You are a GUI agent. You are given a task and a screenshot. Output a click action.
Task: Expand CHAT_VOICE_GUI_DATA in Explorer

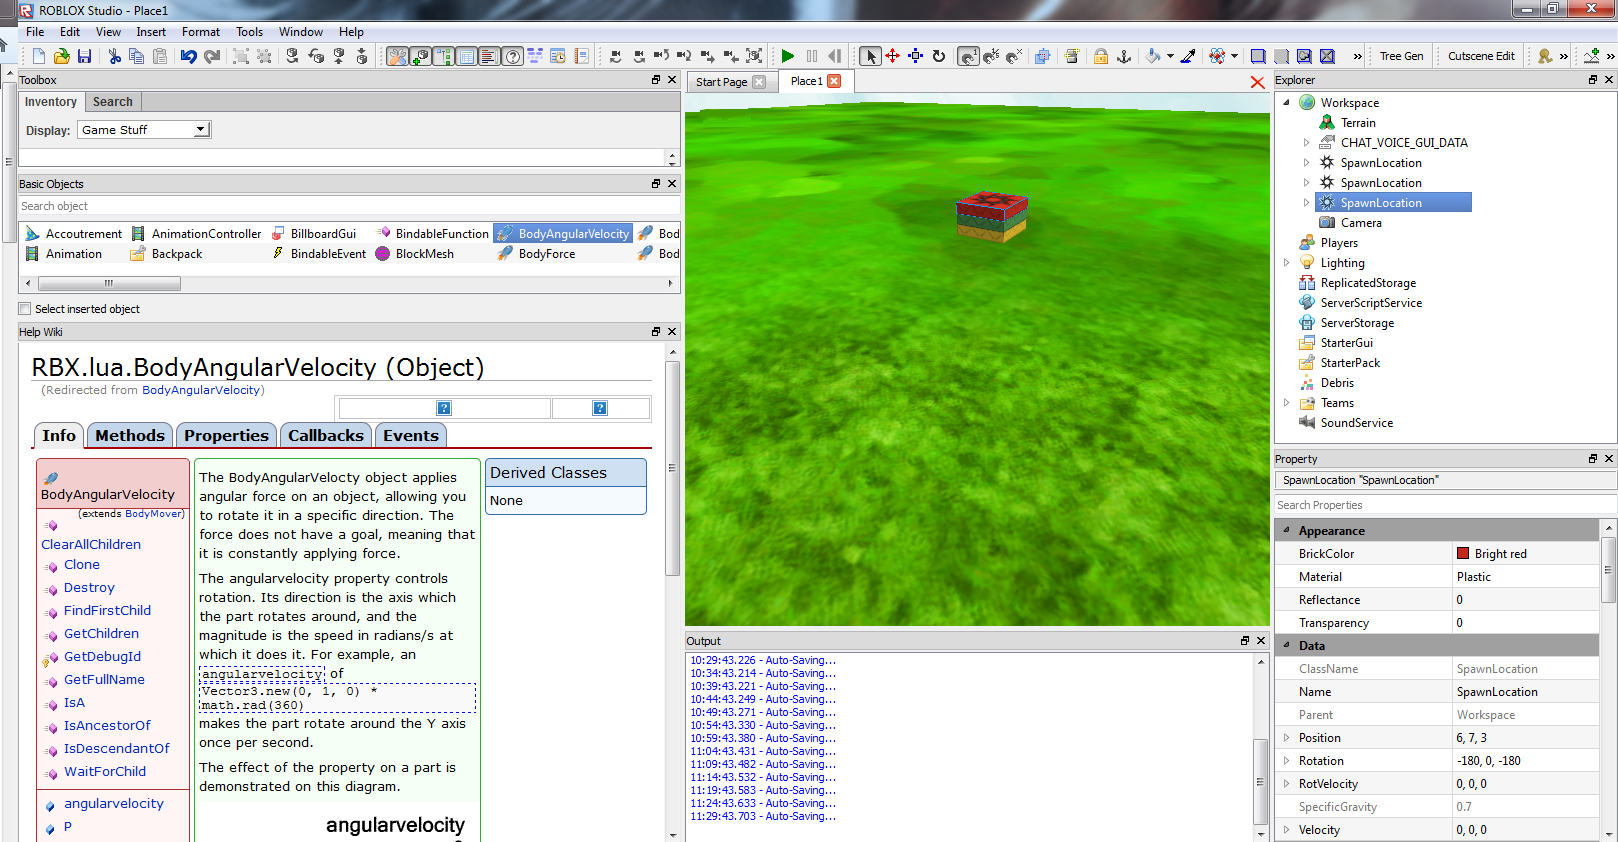(1306, 143)
